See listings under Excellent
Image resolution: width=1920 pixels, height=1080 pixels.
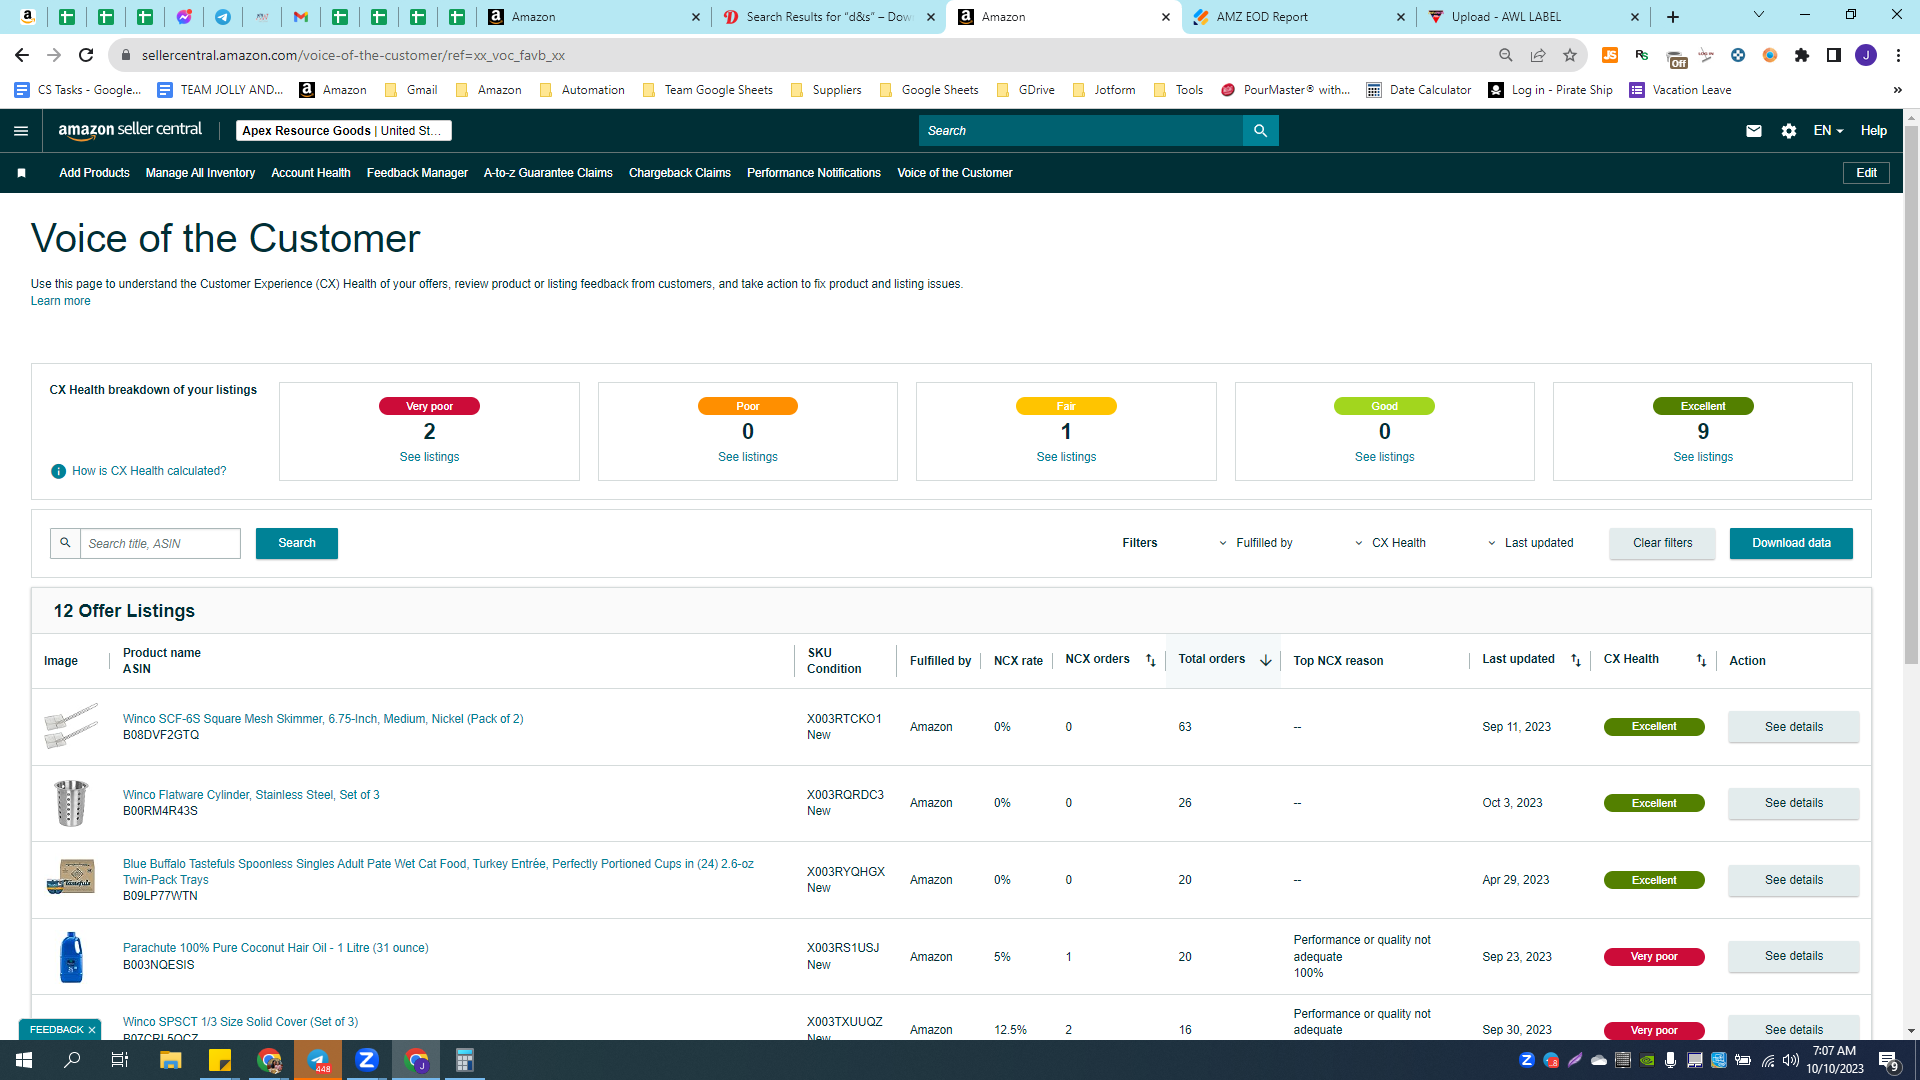[x=1703, y=457]
